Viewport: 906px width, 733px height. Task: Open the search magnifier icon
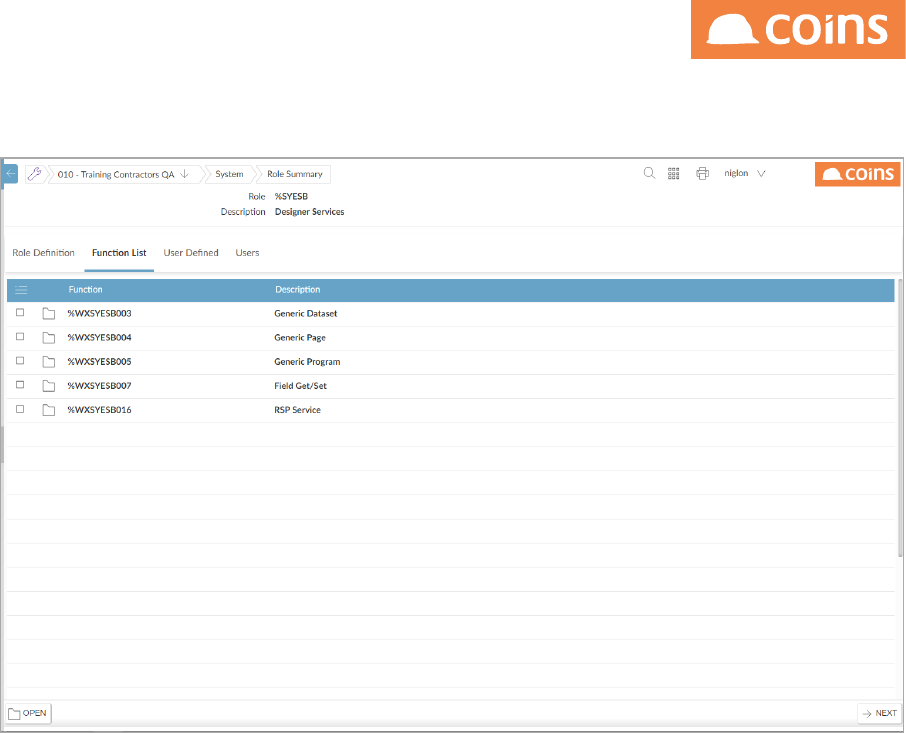(649, 173)
